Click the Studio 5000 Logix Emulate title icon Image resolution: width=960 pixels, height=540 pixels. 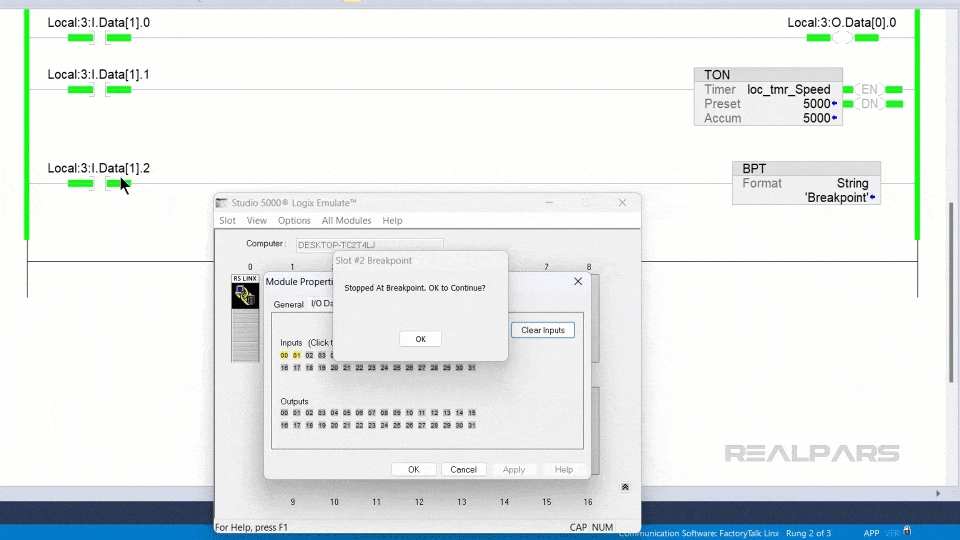coord(221,203)
